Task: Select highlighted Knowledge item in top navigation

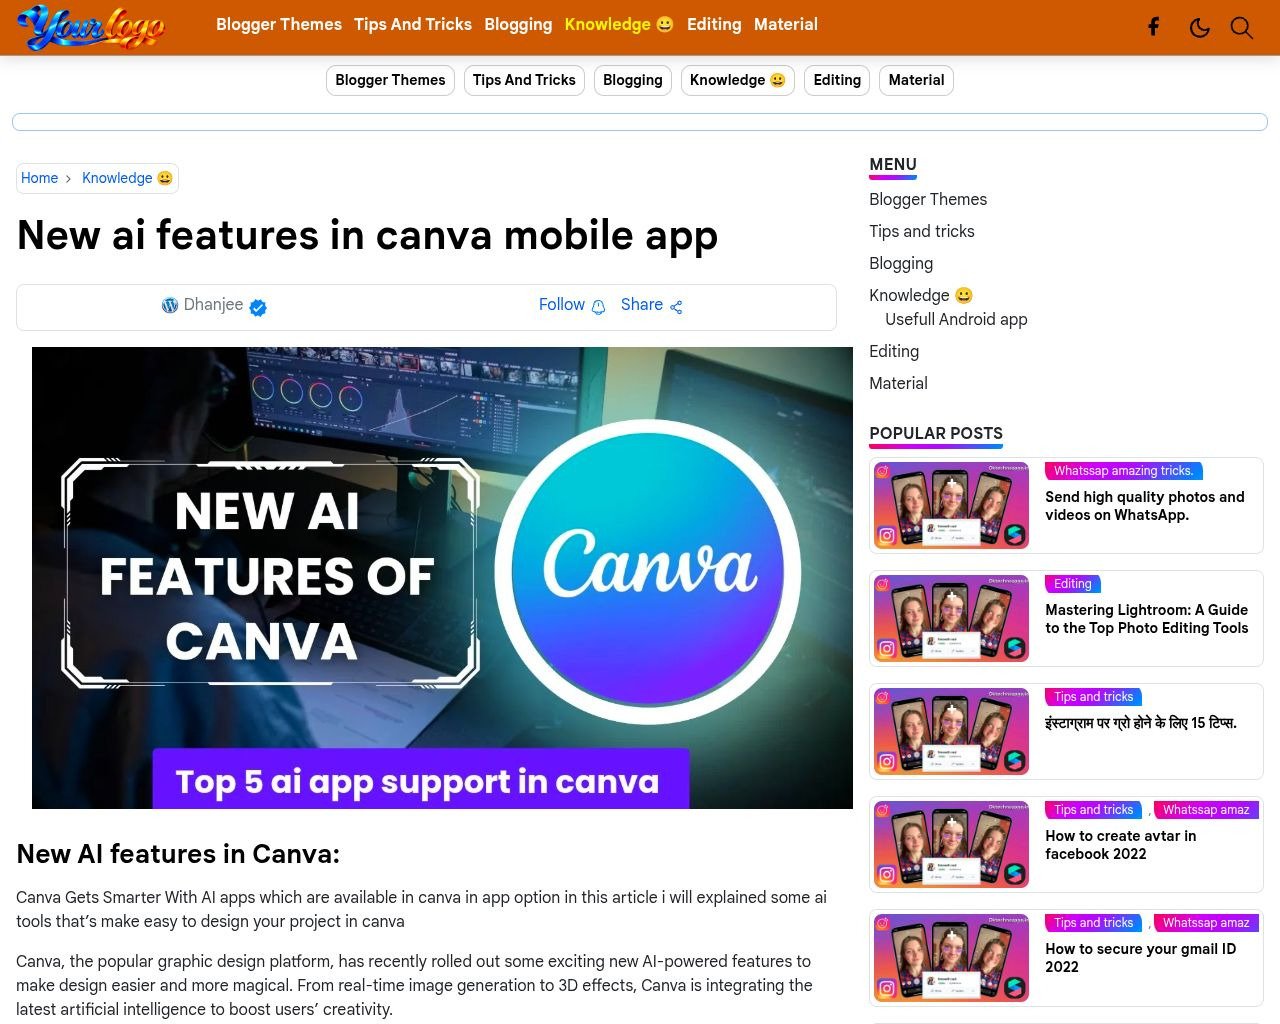Action: tap(619, 24)
